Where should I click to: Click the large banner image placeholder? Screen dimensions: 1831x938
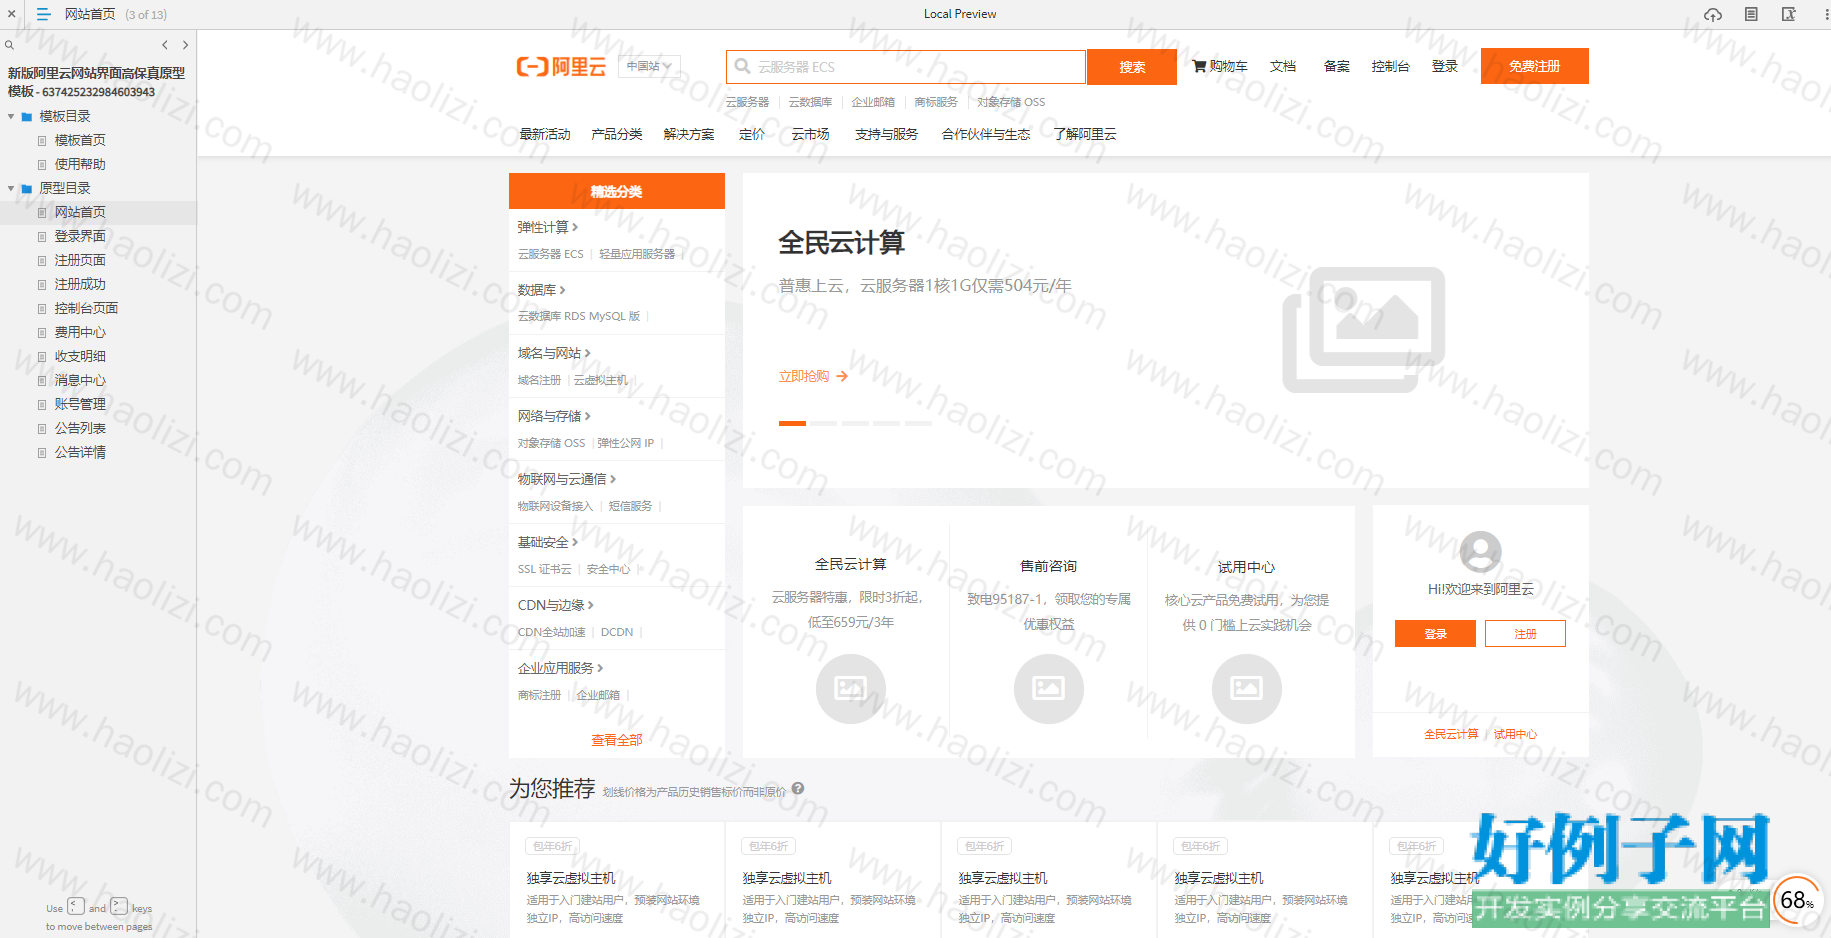click(x=1364, y=330)
